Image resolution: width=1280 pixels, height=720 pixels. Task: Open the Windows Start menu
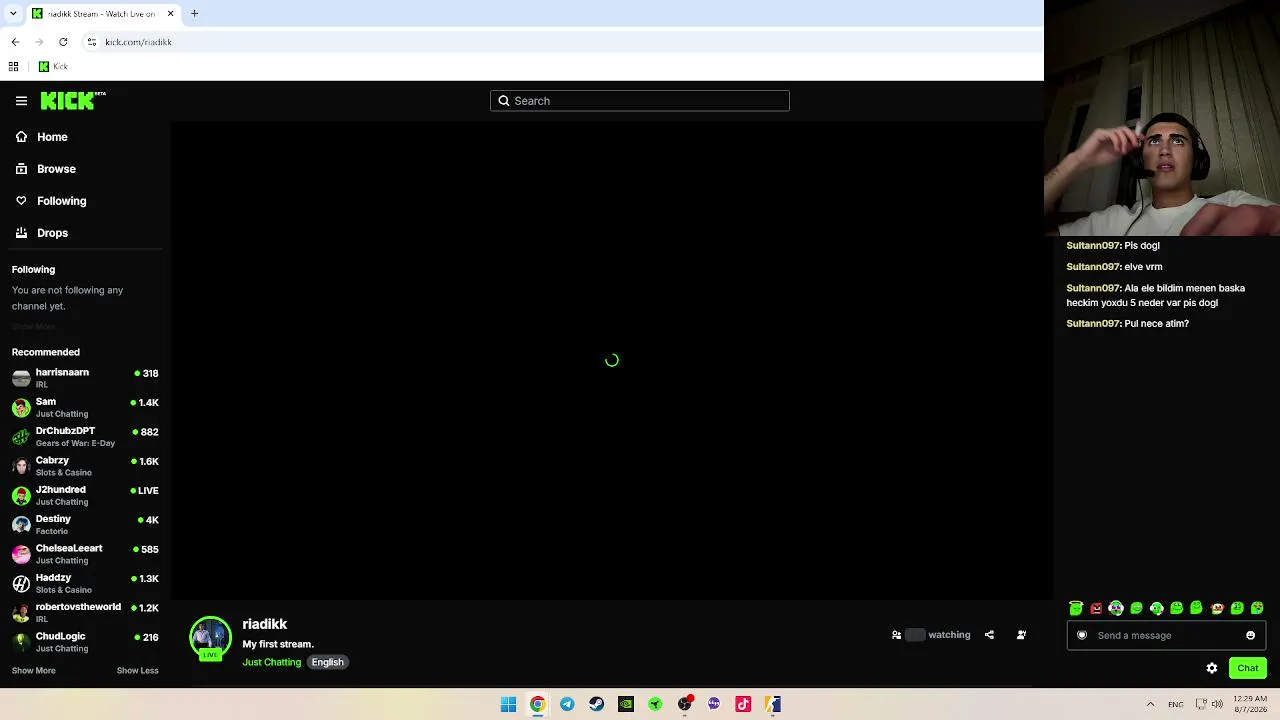pos(508,704)
